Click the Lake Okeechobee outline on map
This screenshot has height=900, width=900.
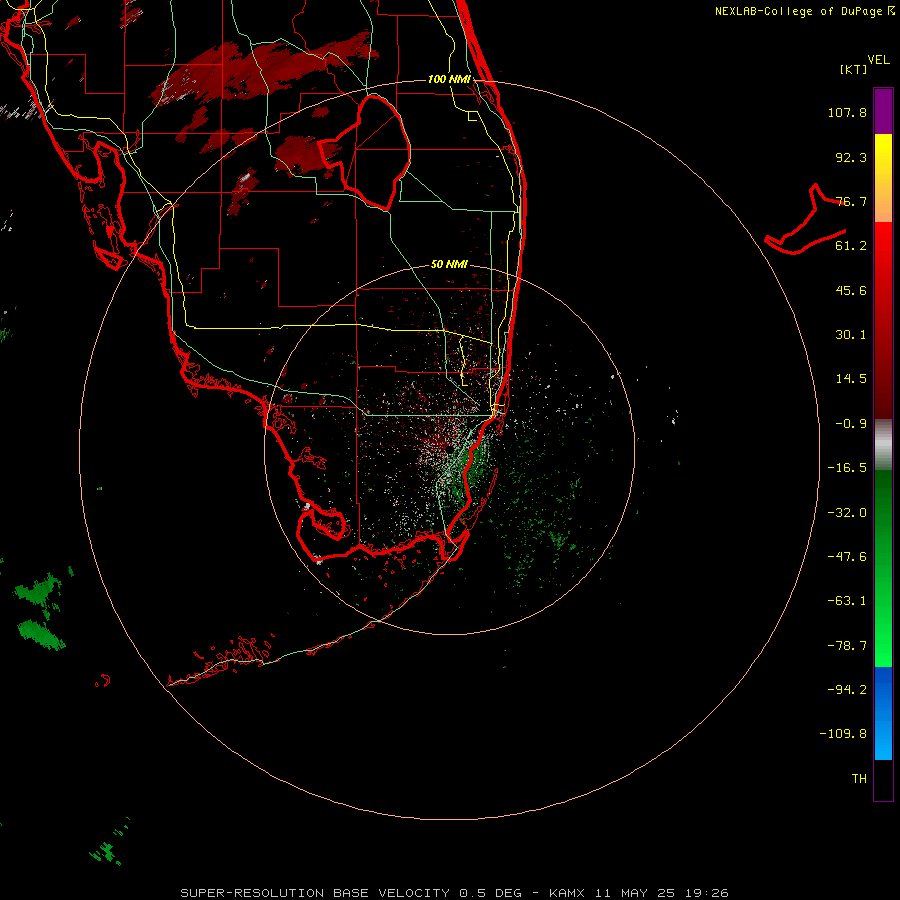coord(364,152)
